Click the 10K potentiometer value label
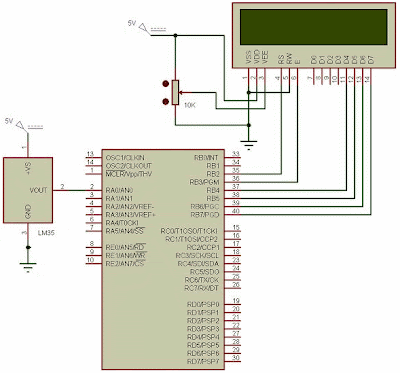The image size is (400, 373). [x=190, y=105]
